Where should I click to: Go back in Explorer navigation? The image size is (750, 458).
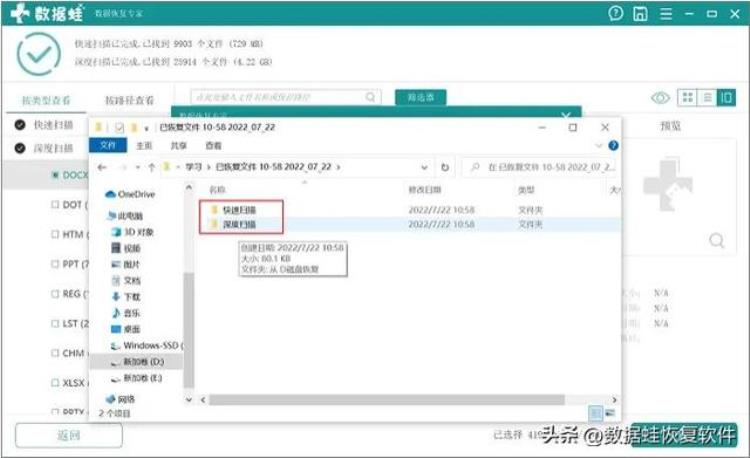click(102, 167)
